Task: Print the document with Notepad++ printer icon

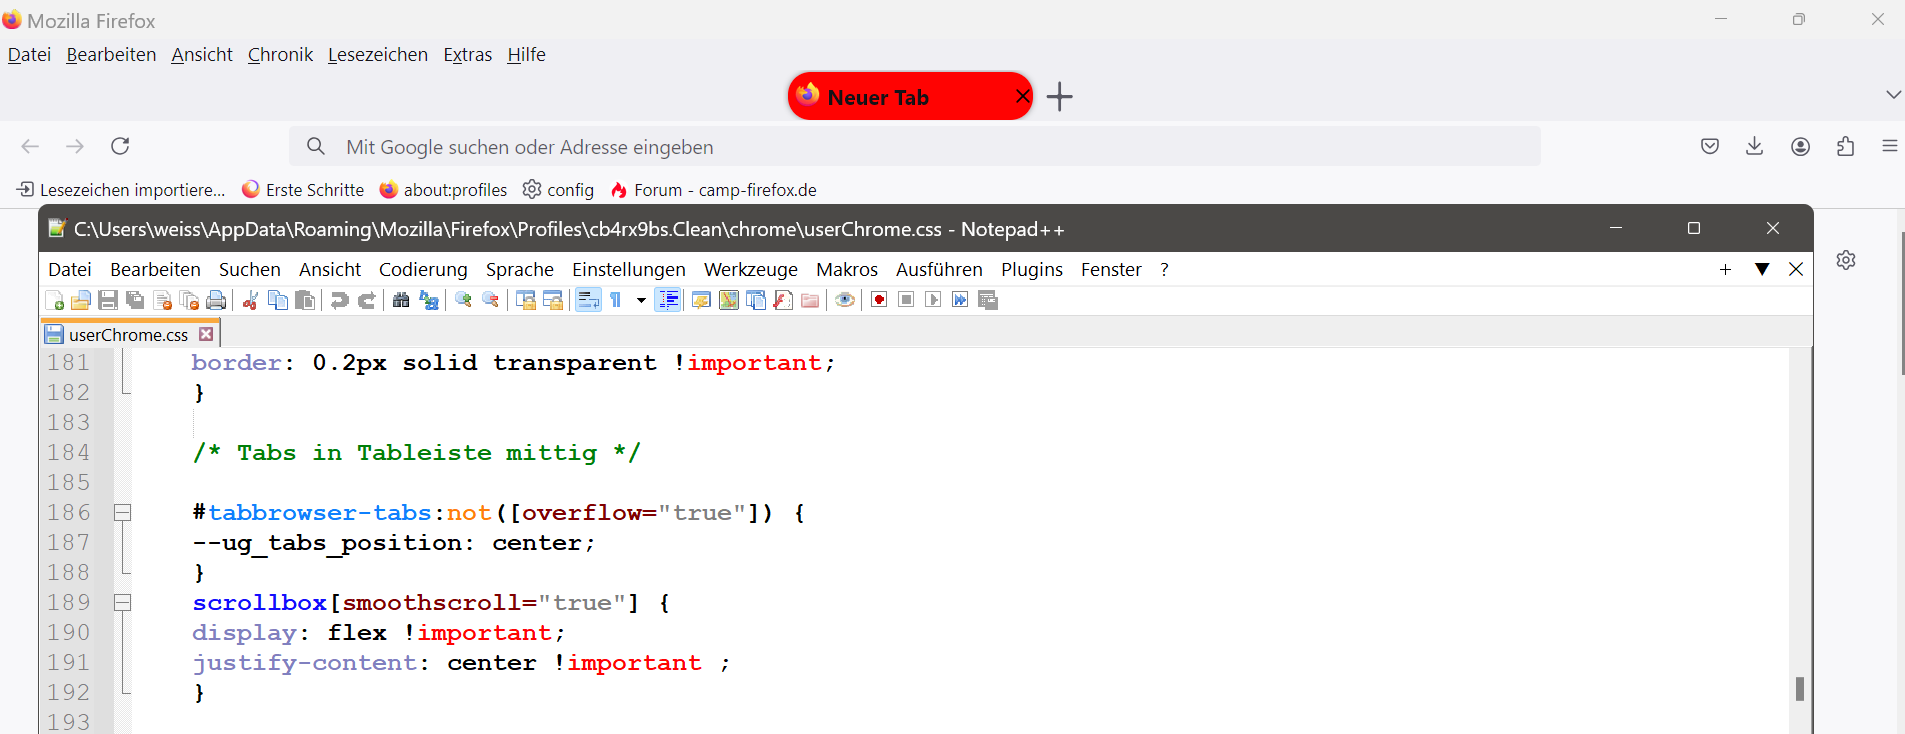Action: (x=216, y=300)
